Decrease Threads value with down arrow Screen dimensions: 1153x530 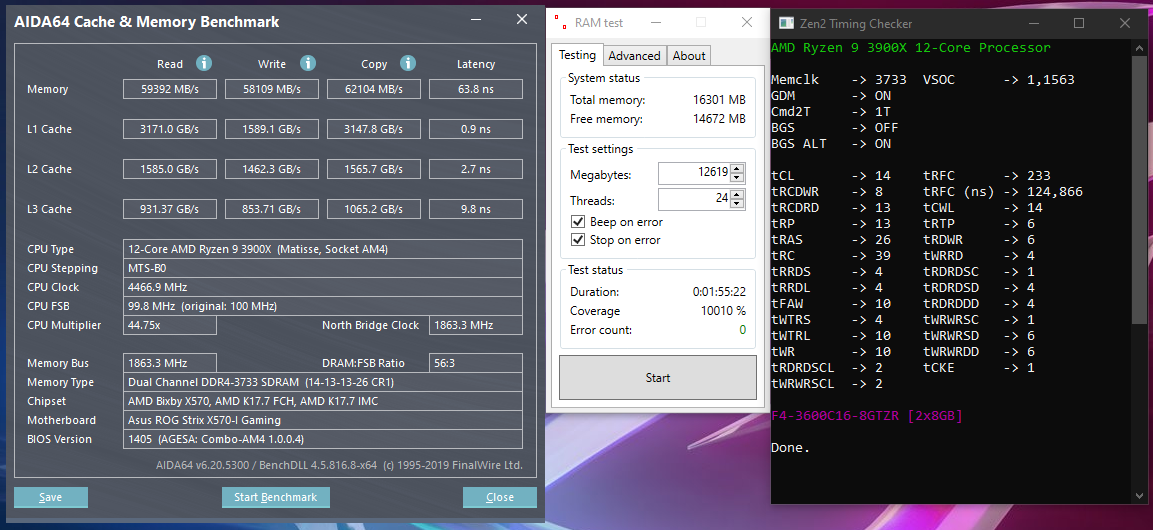738,204
